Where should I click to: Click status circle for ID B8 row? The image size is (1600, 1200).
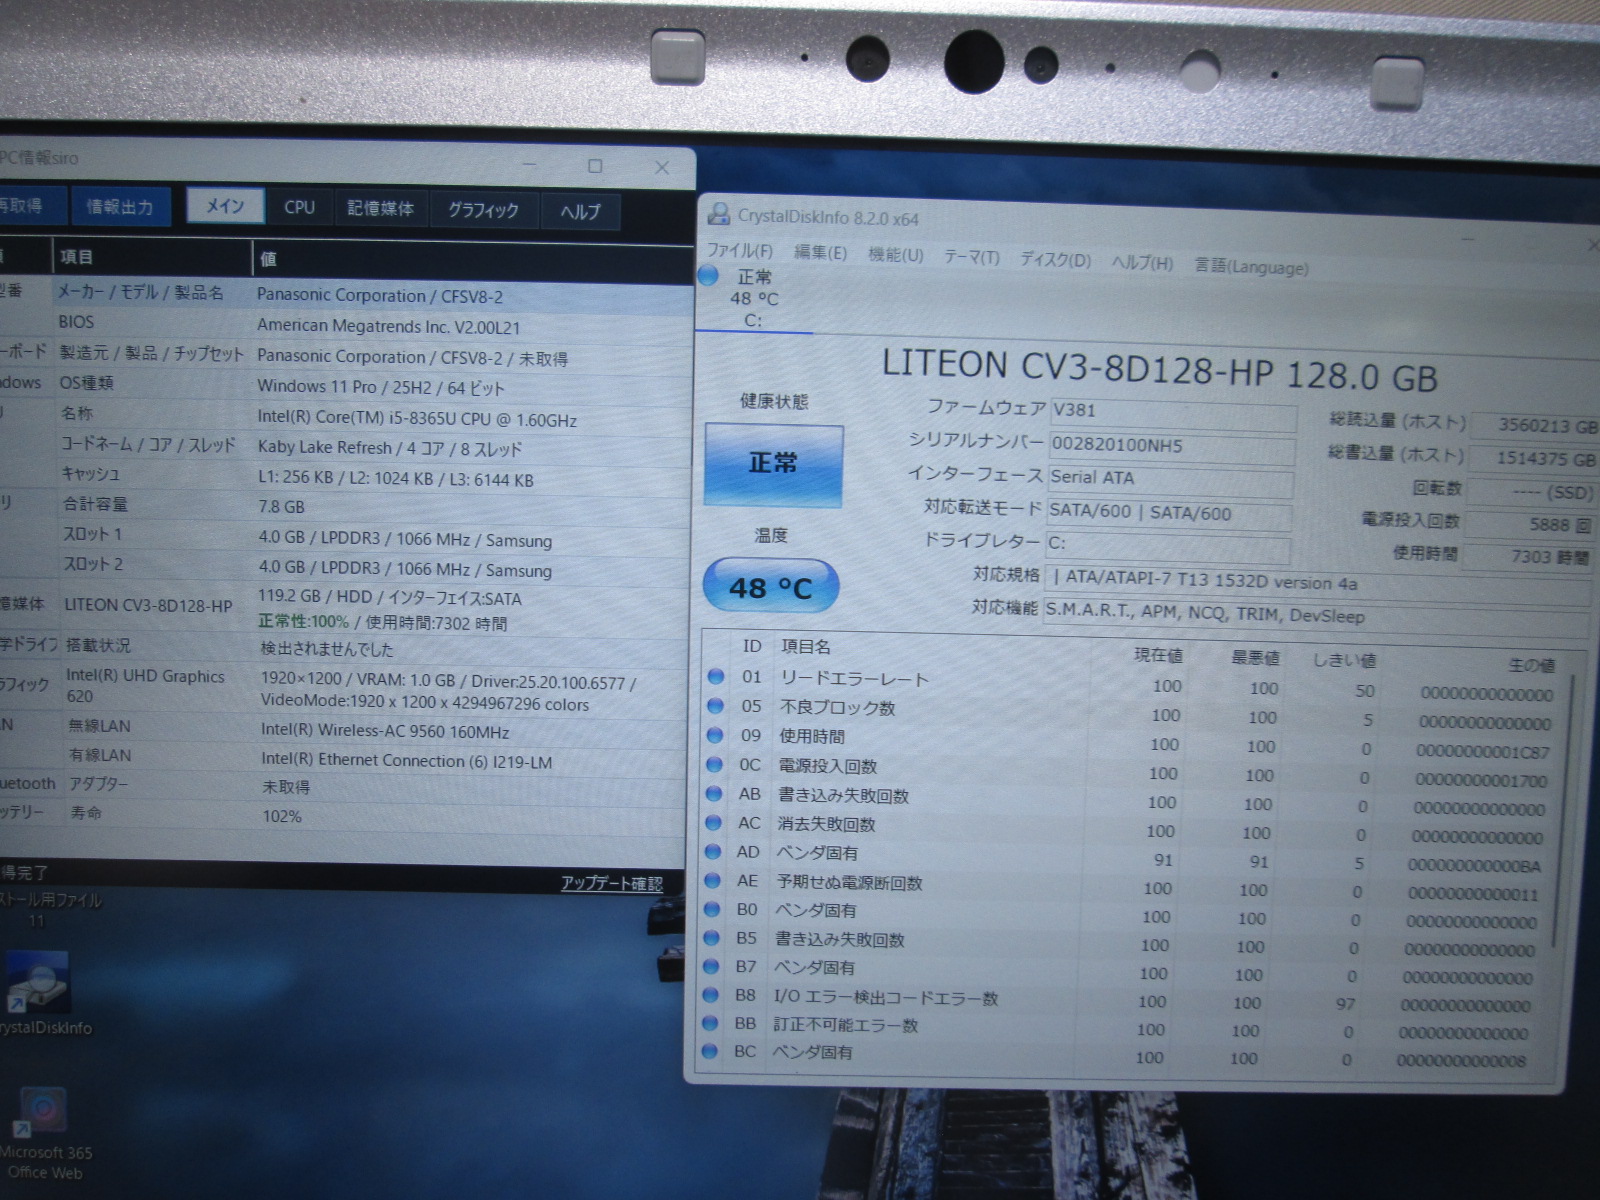click(x=711, y=995)
